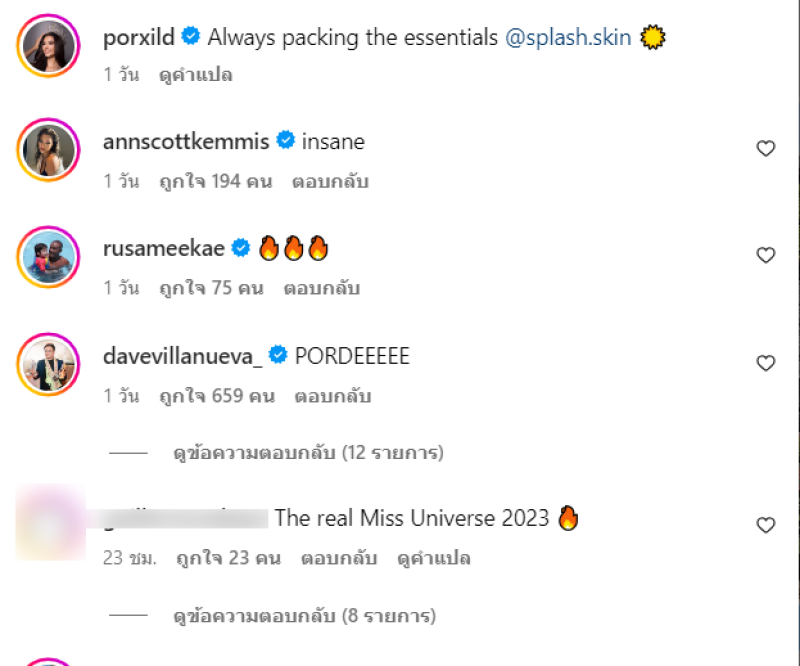Like the davevillanueva_ "PORDEEEEE" comment
Screen dimensions: 800x666
[765, 363]
